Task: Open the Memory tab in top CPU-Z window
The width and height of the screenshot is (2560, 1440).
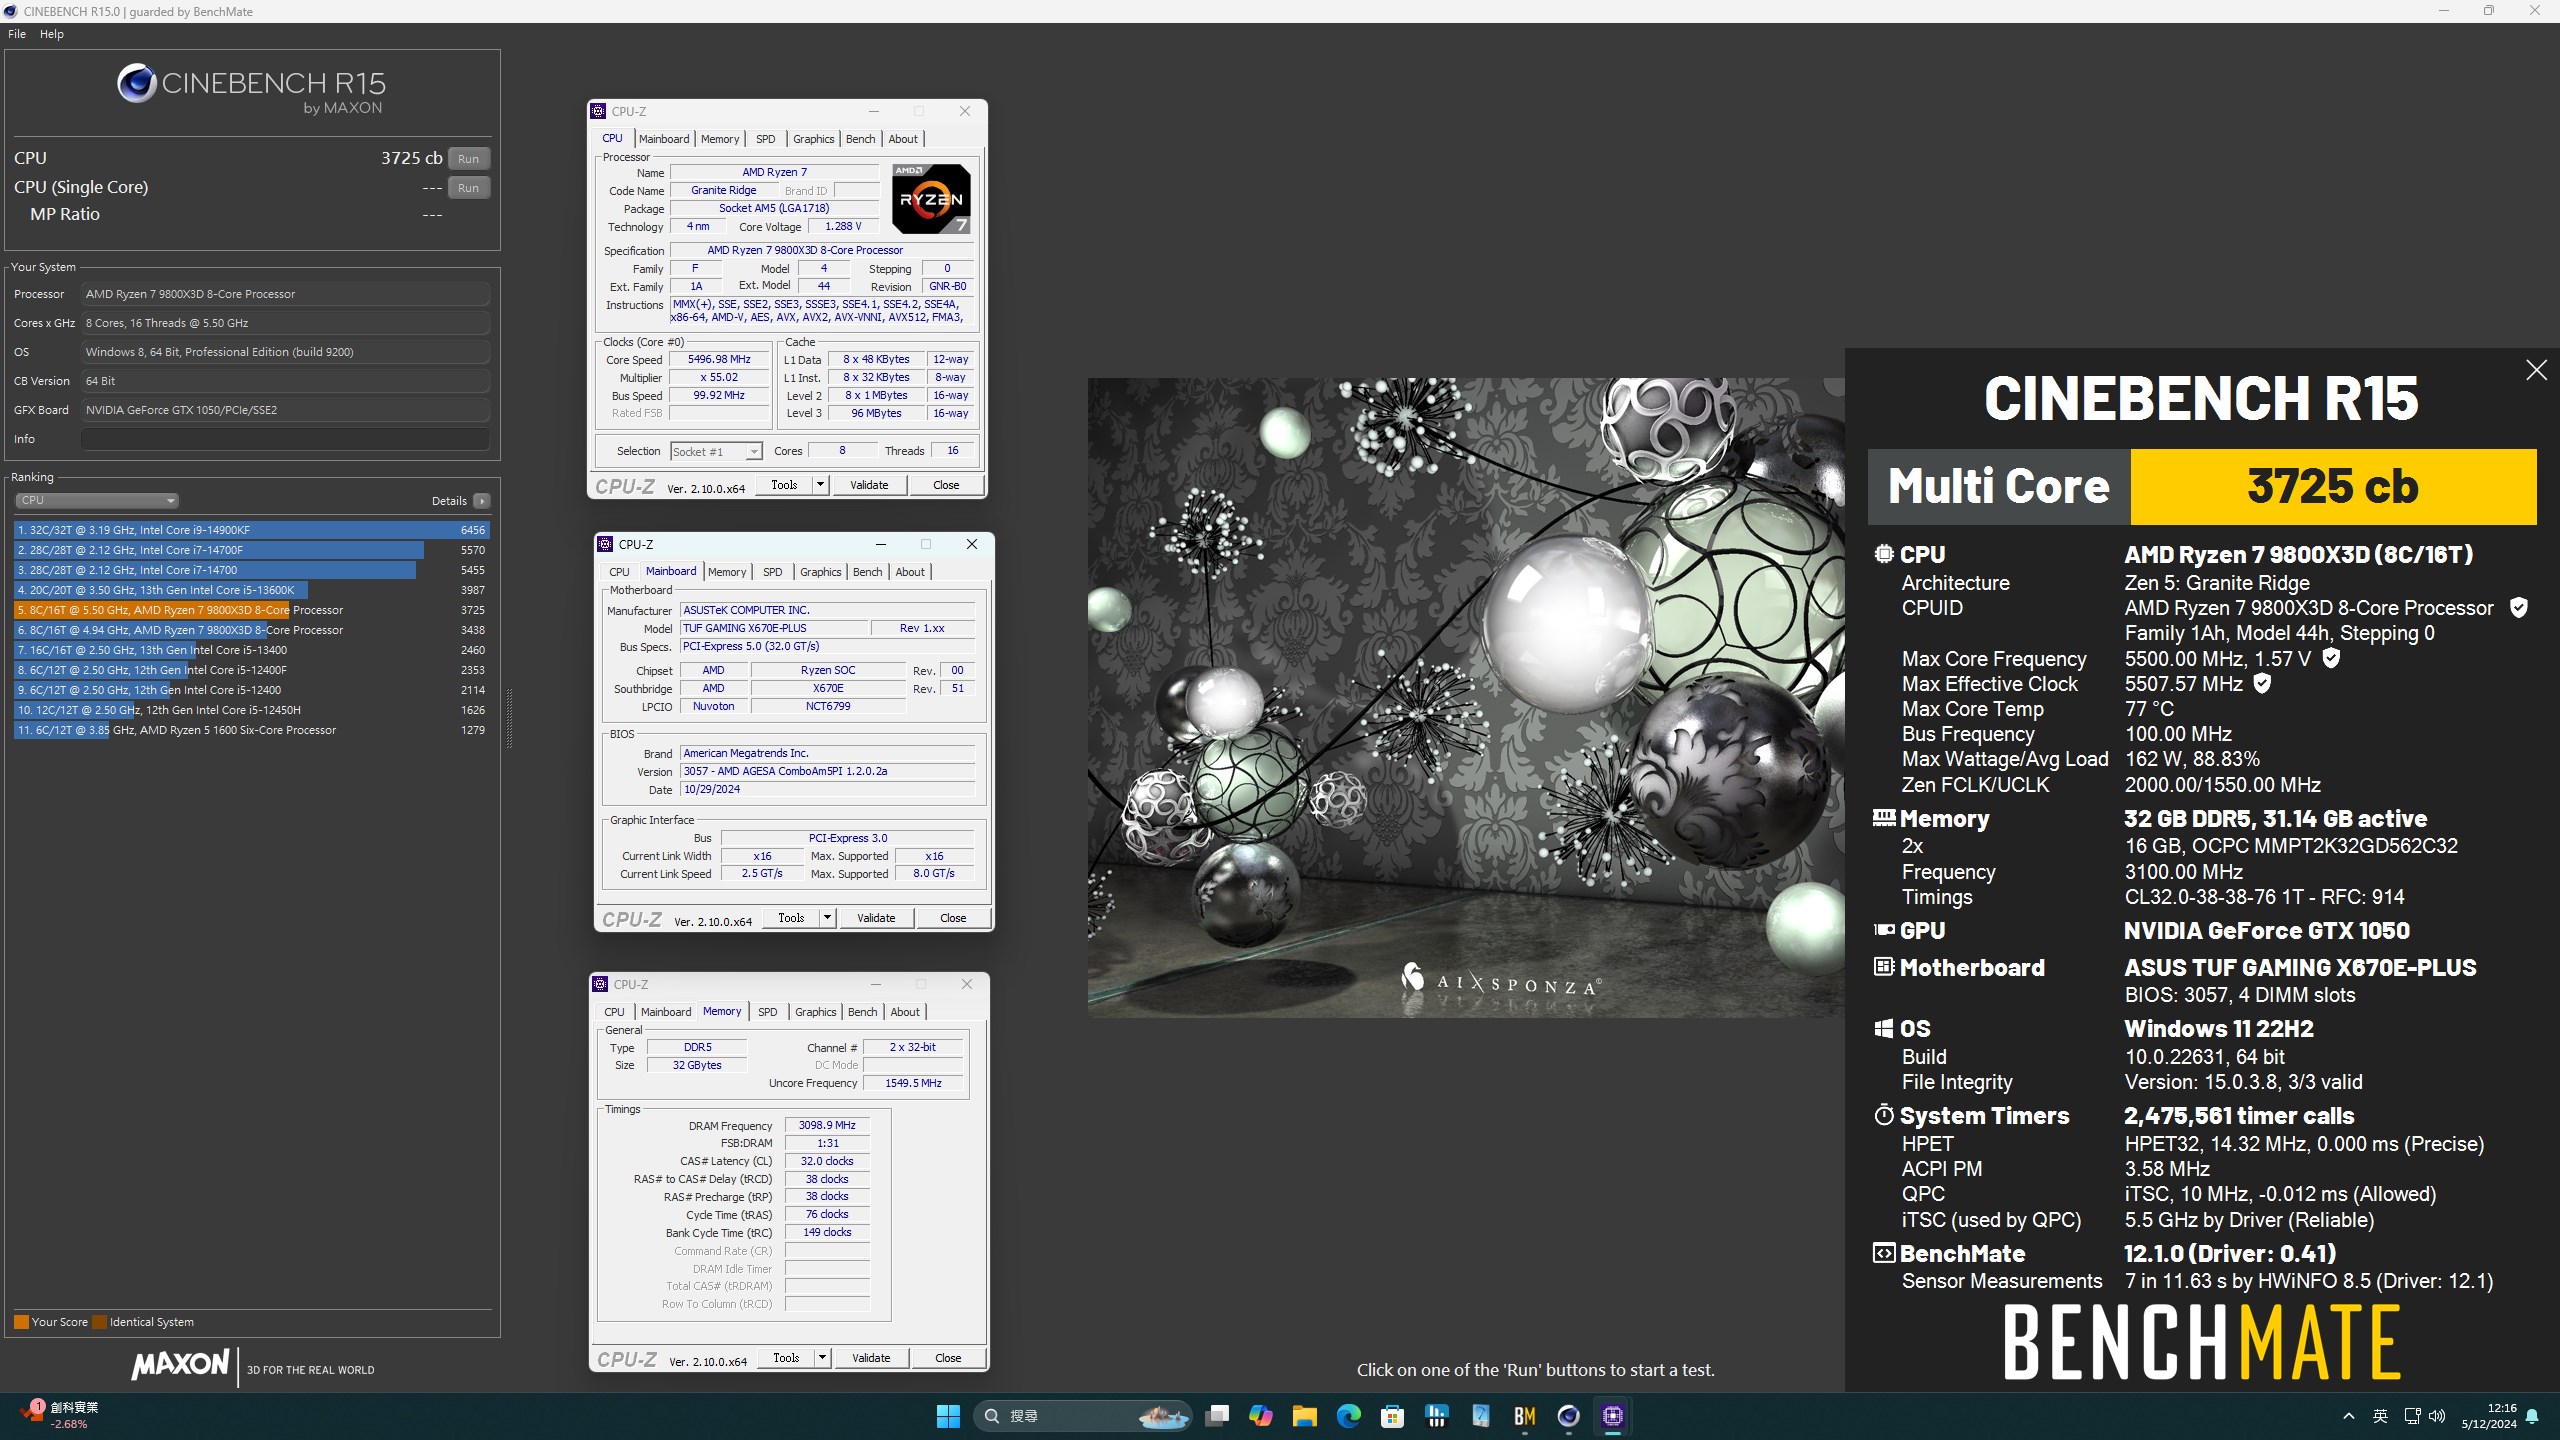Action: coord(720,139)
